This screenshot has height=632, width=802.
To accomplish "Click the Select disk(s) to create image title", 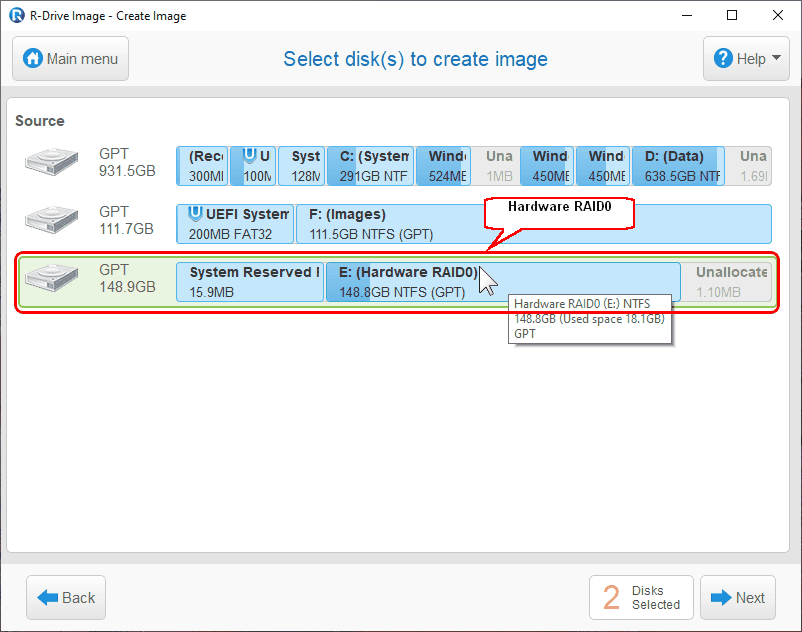I will click(415, 59).
